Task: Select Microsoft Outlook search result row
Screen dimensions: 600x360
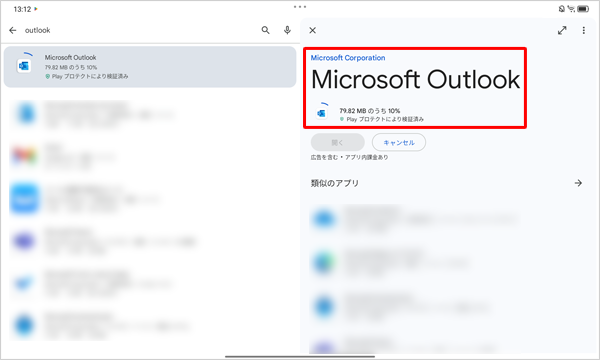Action: click(150, 67)
